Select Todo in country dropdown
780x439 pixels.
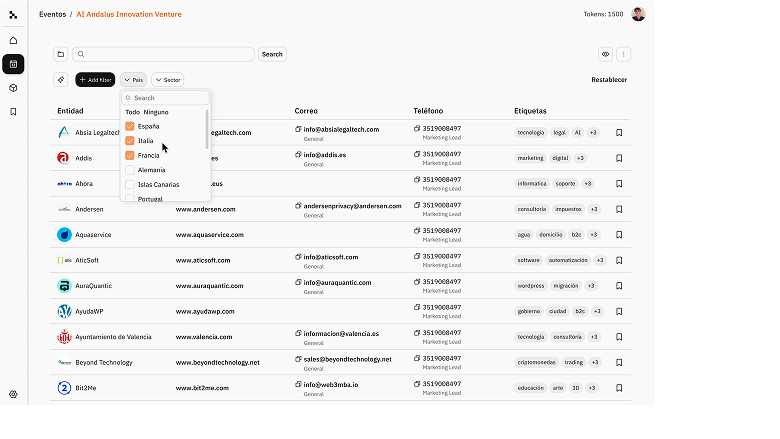(x=132, y=112)
